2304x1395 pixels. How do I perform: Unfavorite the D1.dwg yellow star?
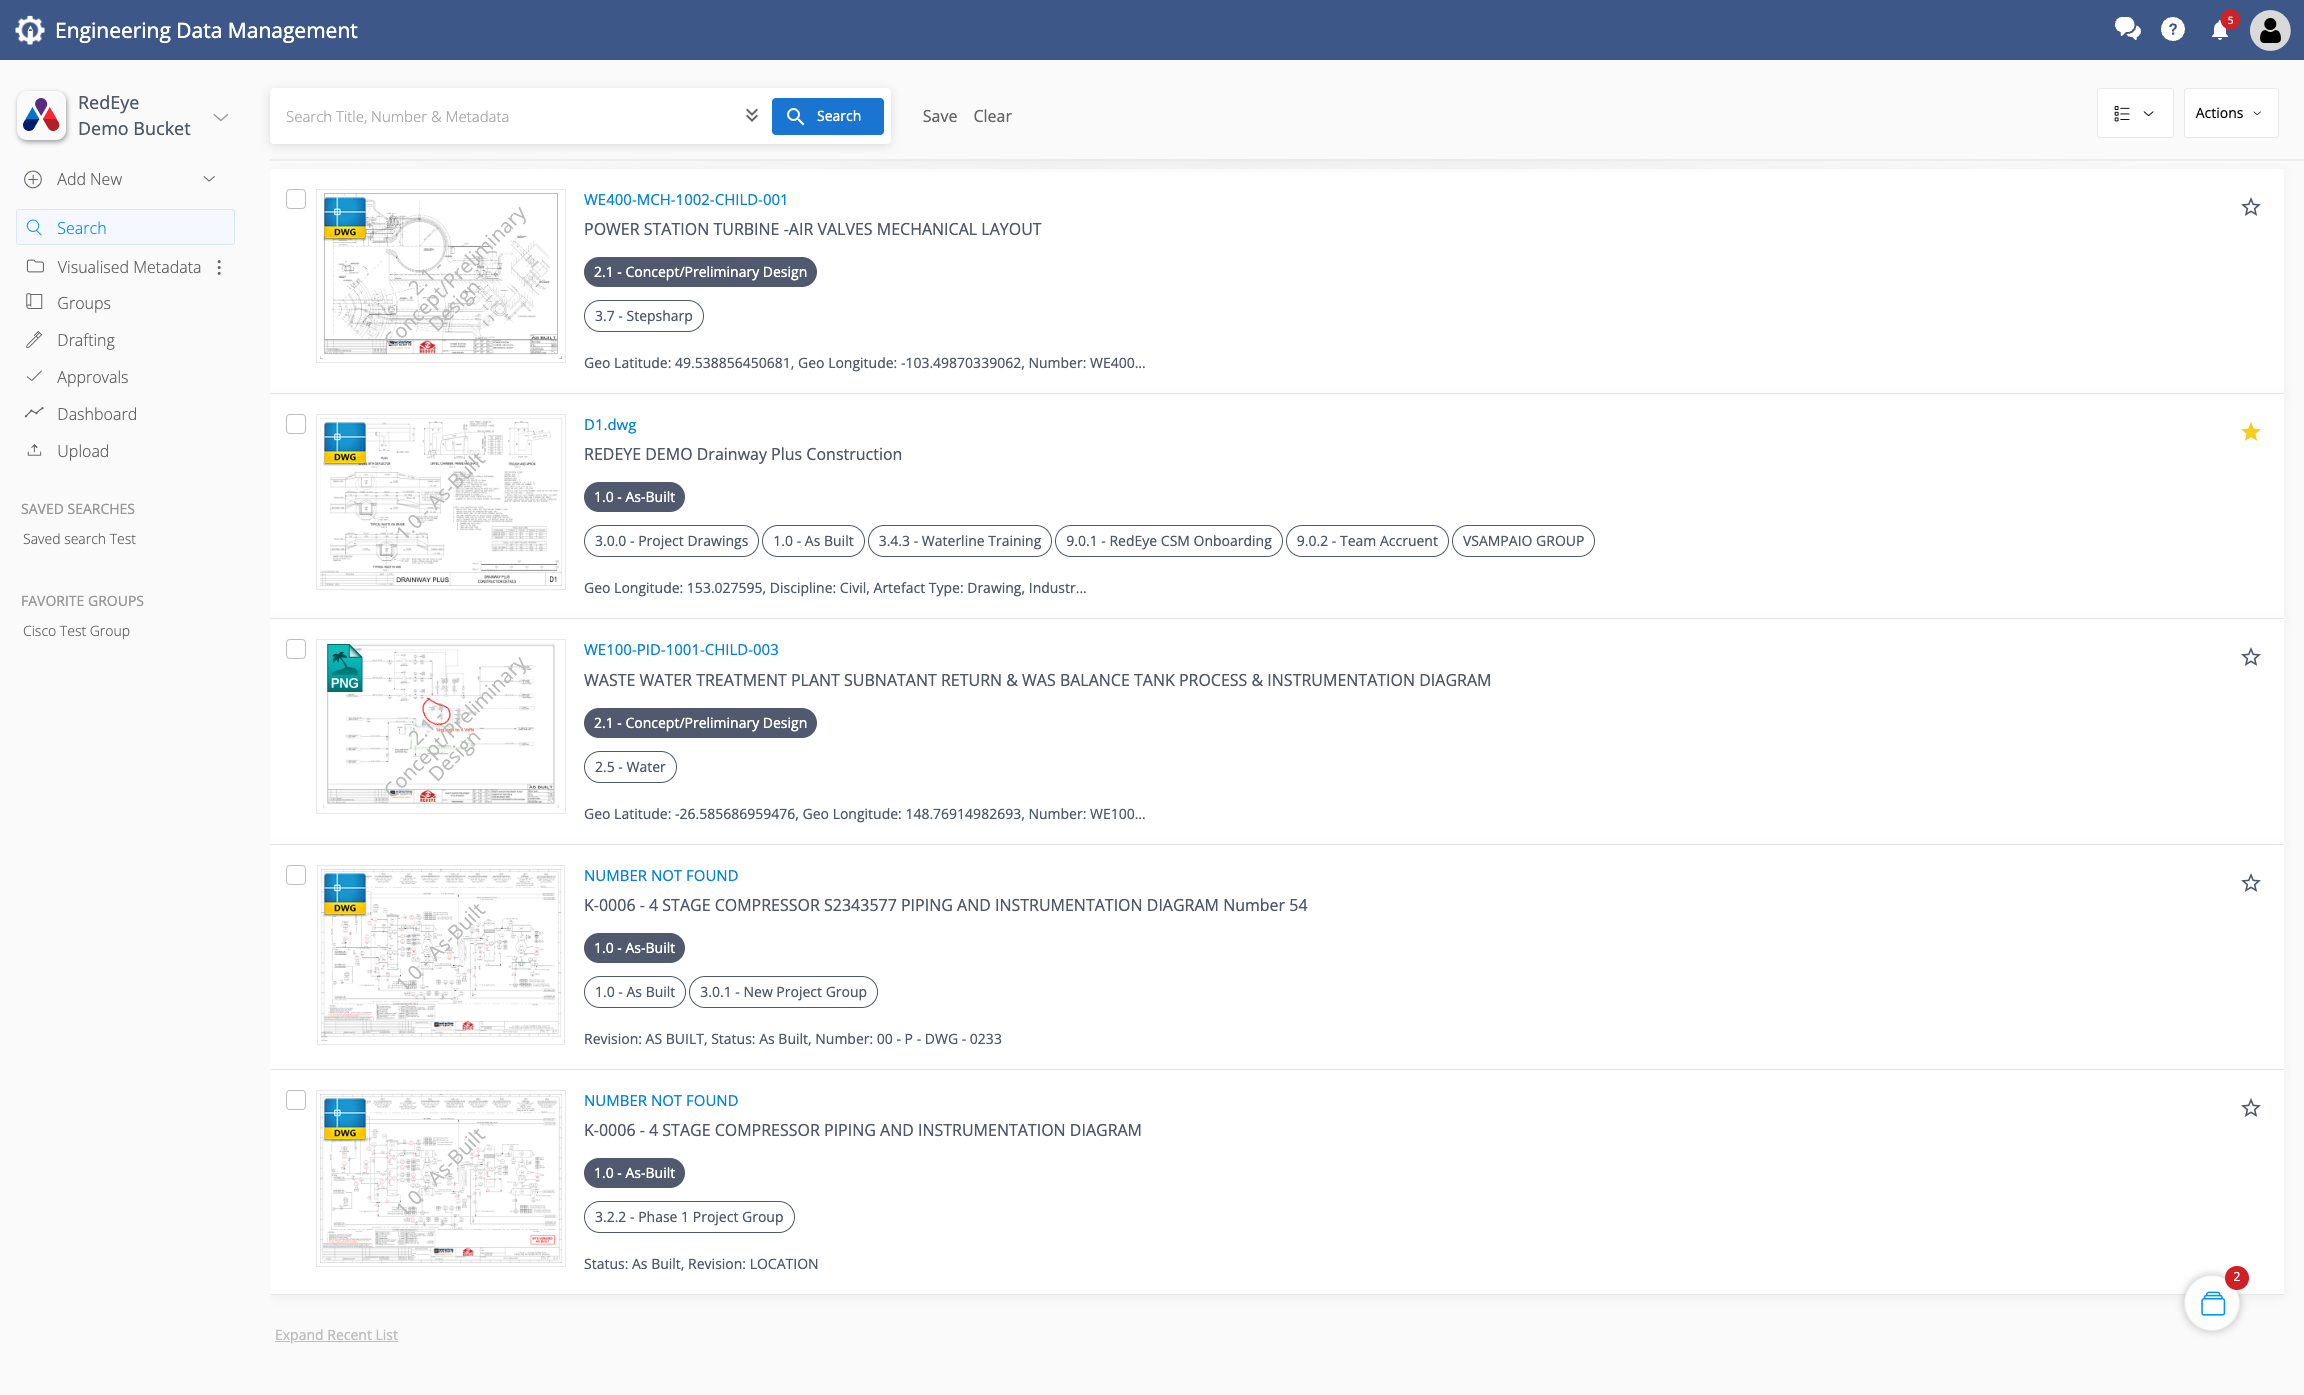2250,432
